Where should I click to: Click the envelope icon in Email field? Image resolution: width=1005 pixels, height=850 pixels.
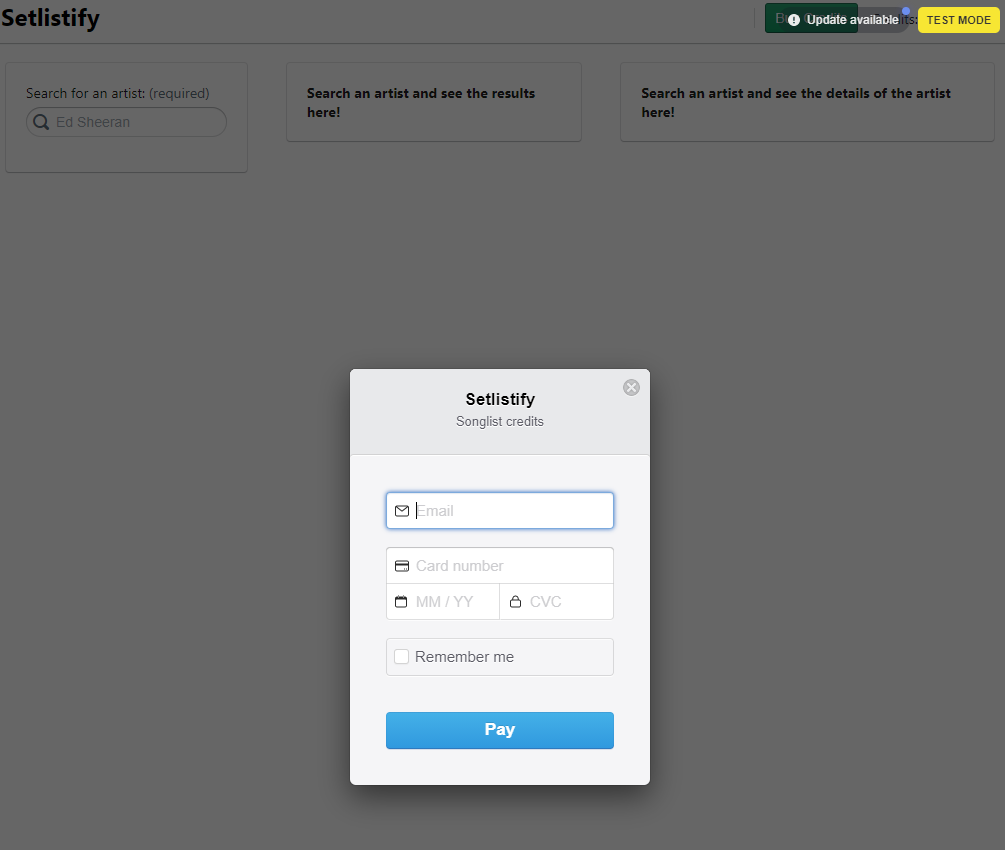point(402,511)
